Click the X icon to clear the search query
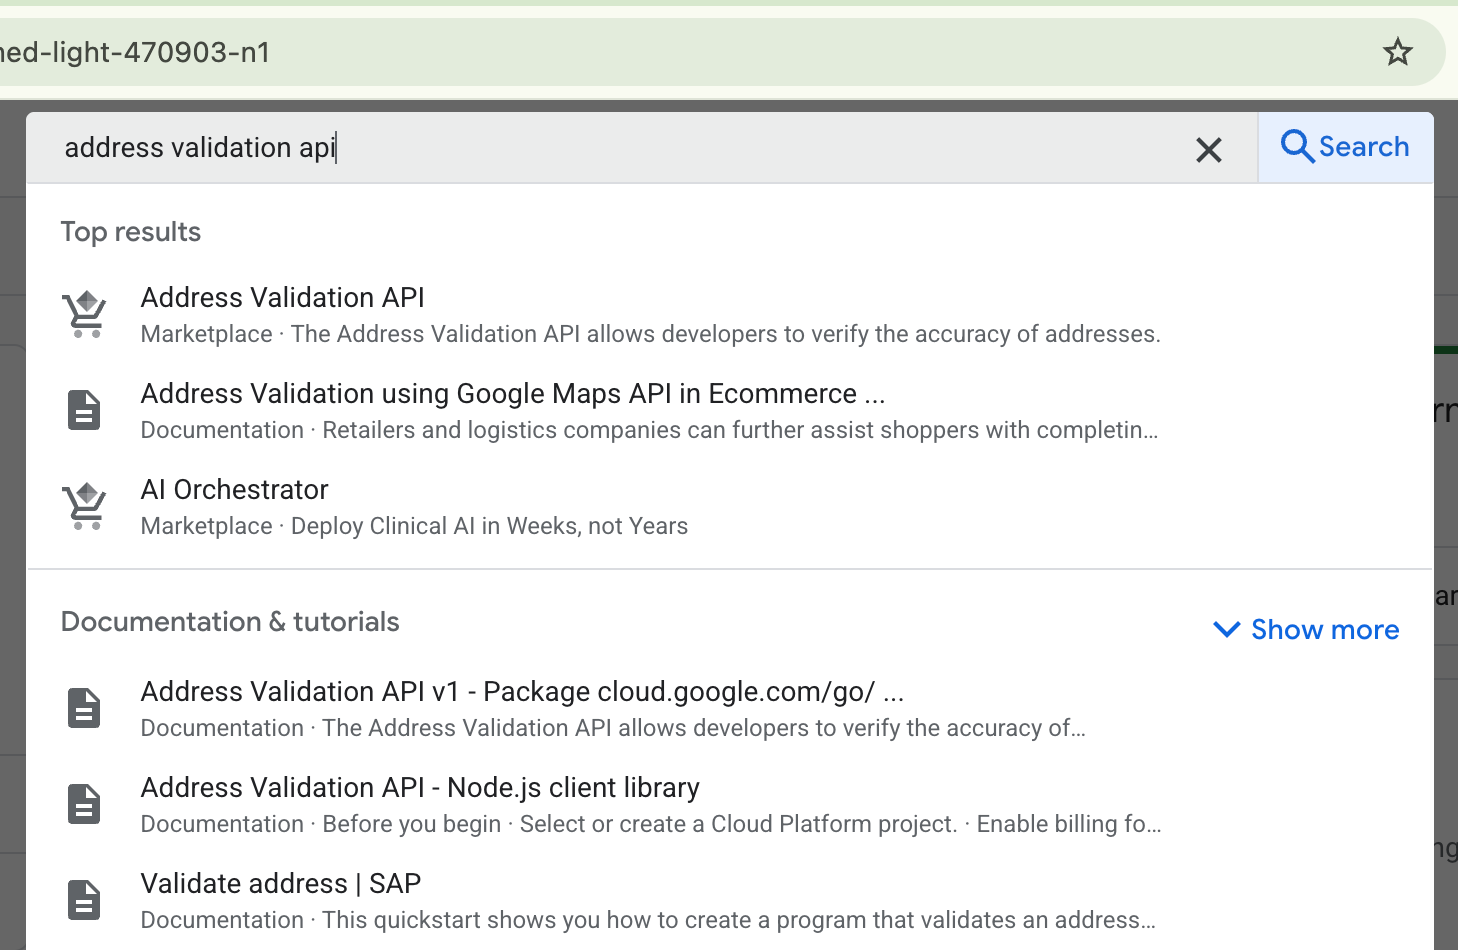The width and height of the screenshot is (1458, 950). pyautogui.click(x=1208, y=149)
